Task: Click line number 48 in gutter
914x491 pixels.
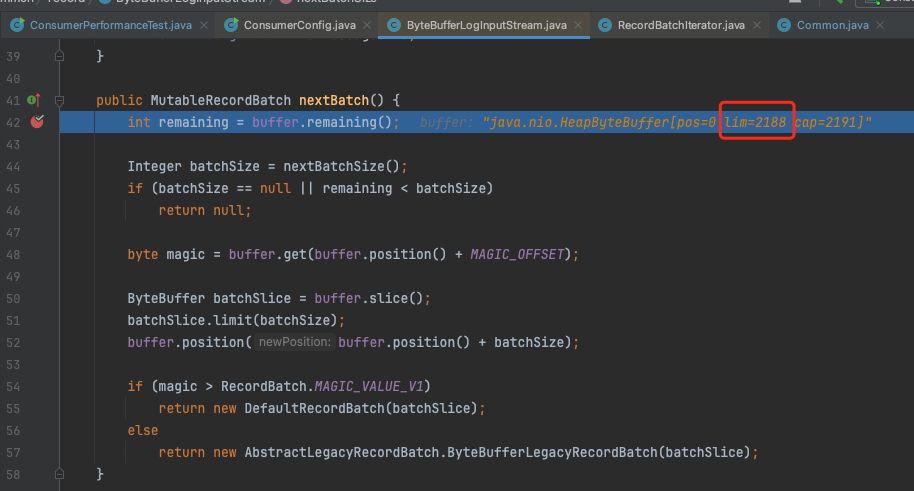Action: [x=13, y=254]
